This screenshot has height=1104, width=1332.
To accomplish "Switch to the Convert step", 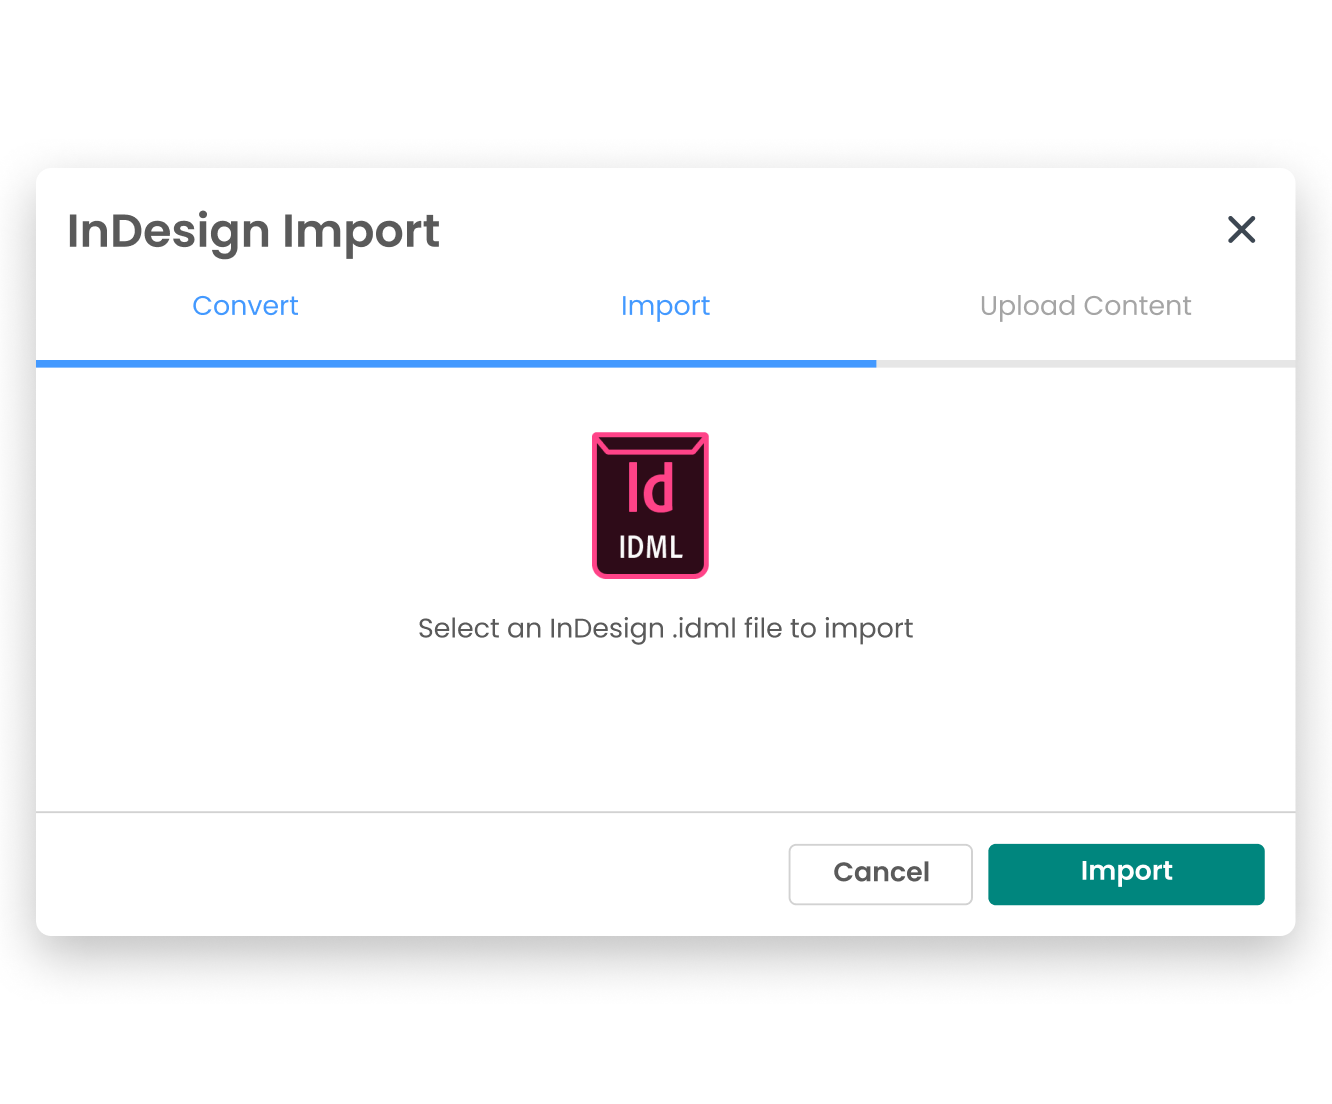I will click(245, 306).
